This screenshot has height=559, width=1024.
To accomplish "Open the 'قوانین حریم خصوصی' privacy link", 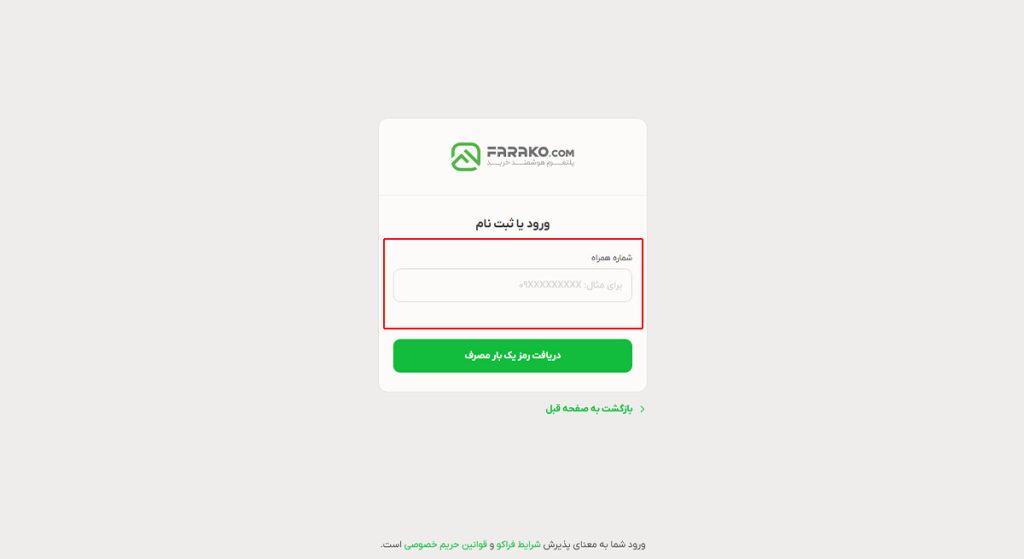I will [445, 544].
